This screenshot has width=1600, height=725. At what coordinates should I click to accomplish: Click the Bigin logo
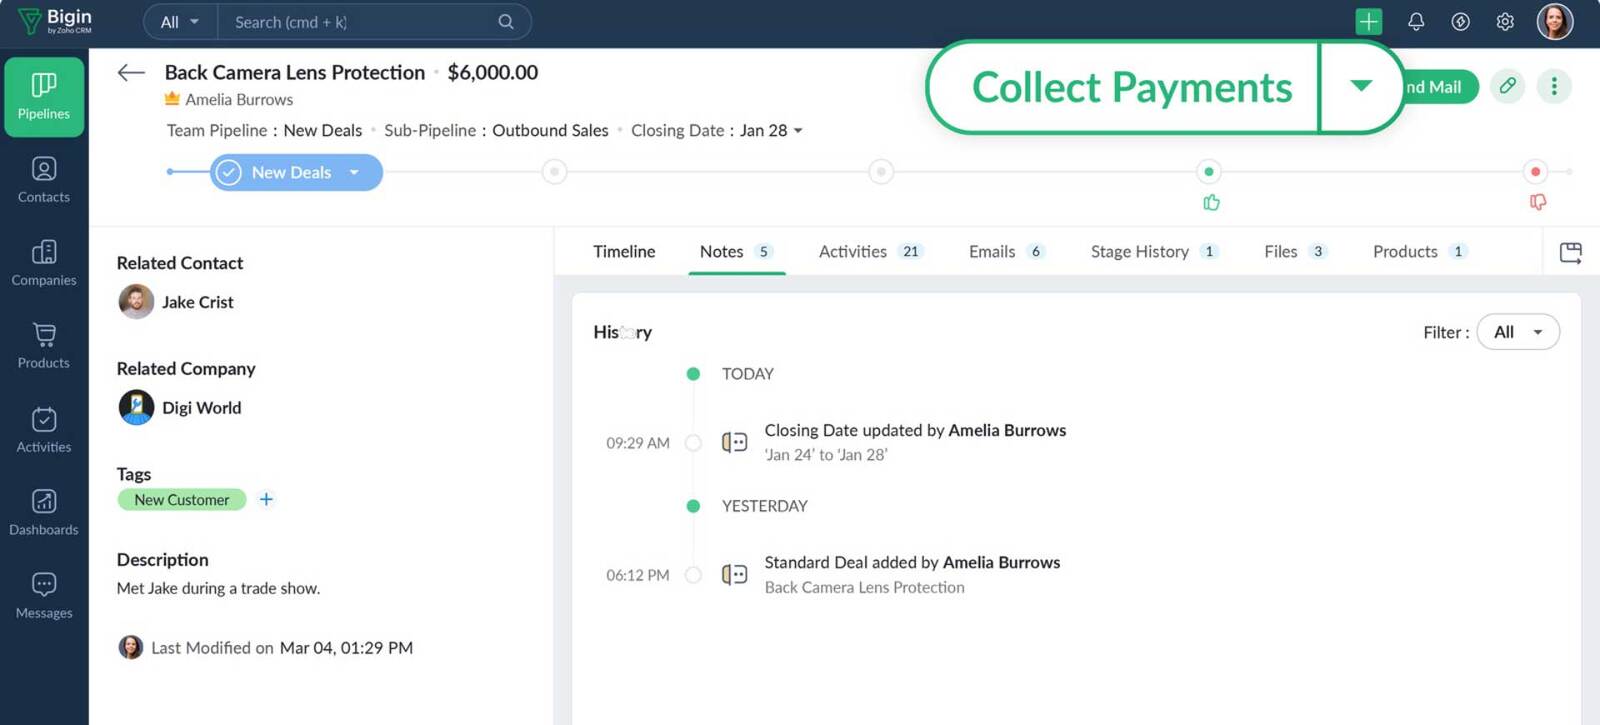[56, 21]
